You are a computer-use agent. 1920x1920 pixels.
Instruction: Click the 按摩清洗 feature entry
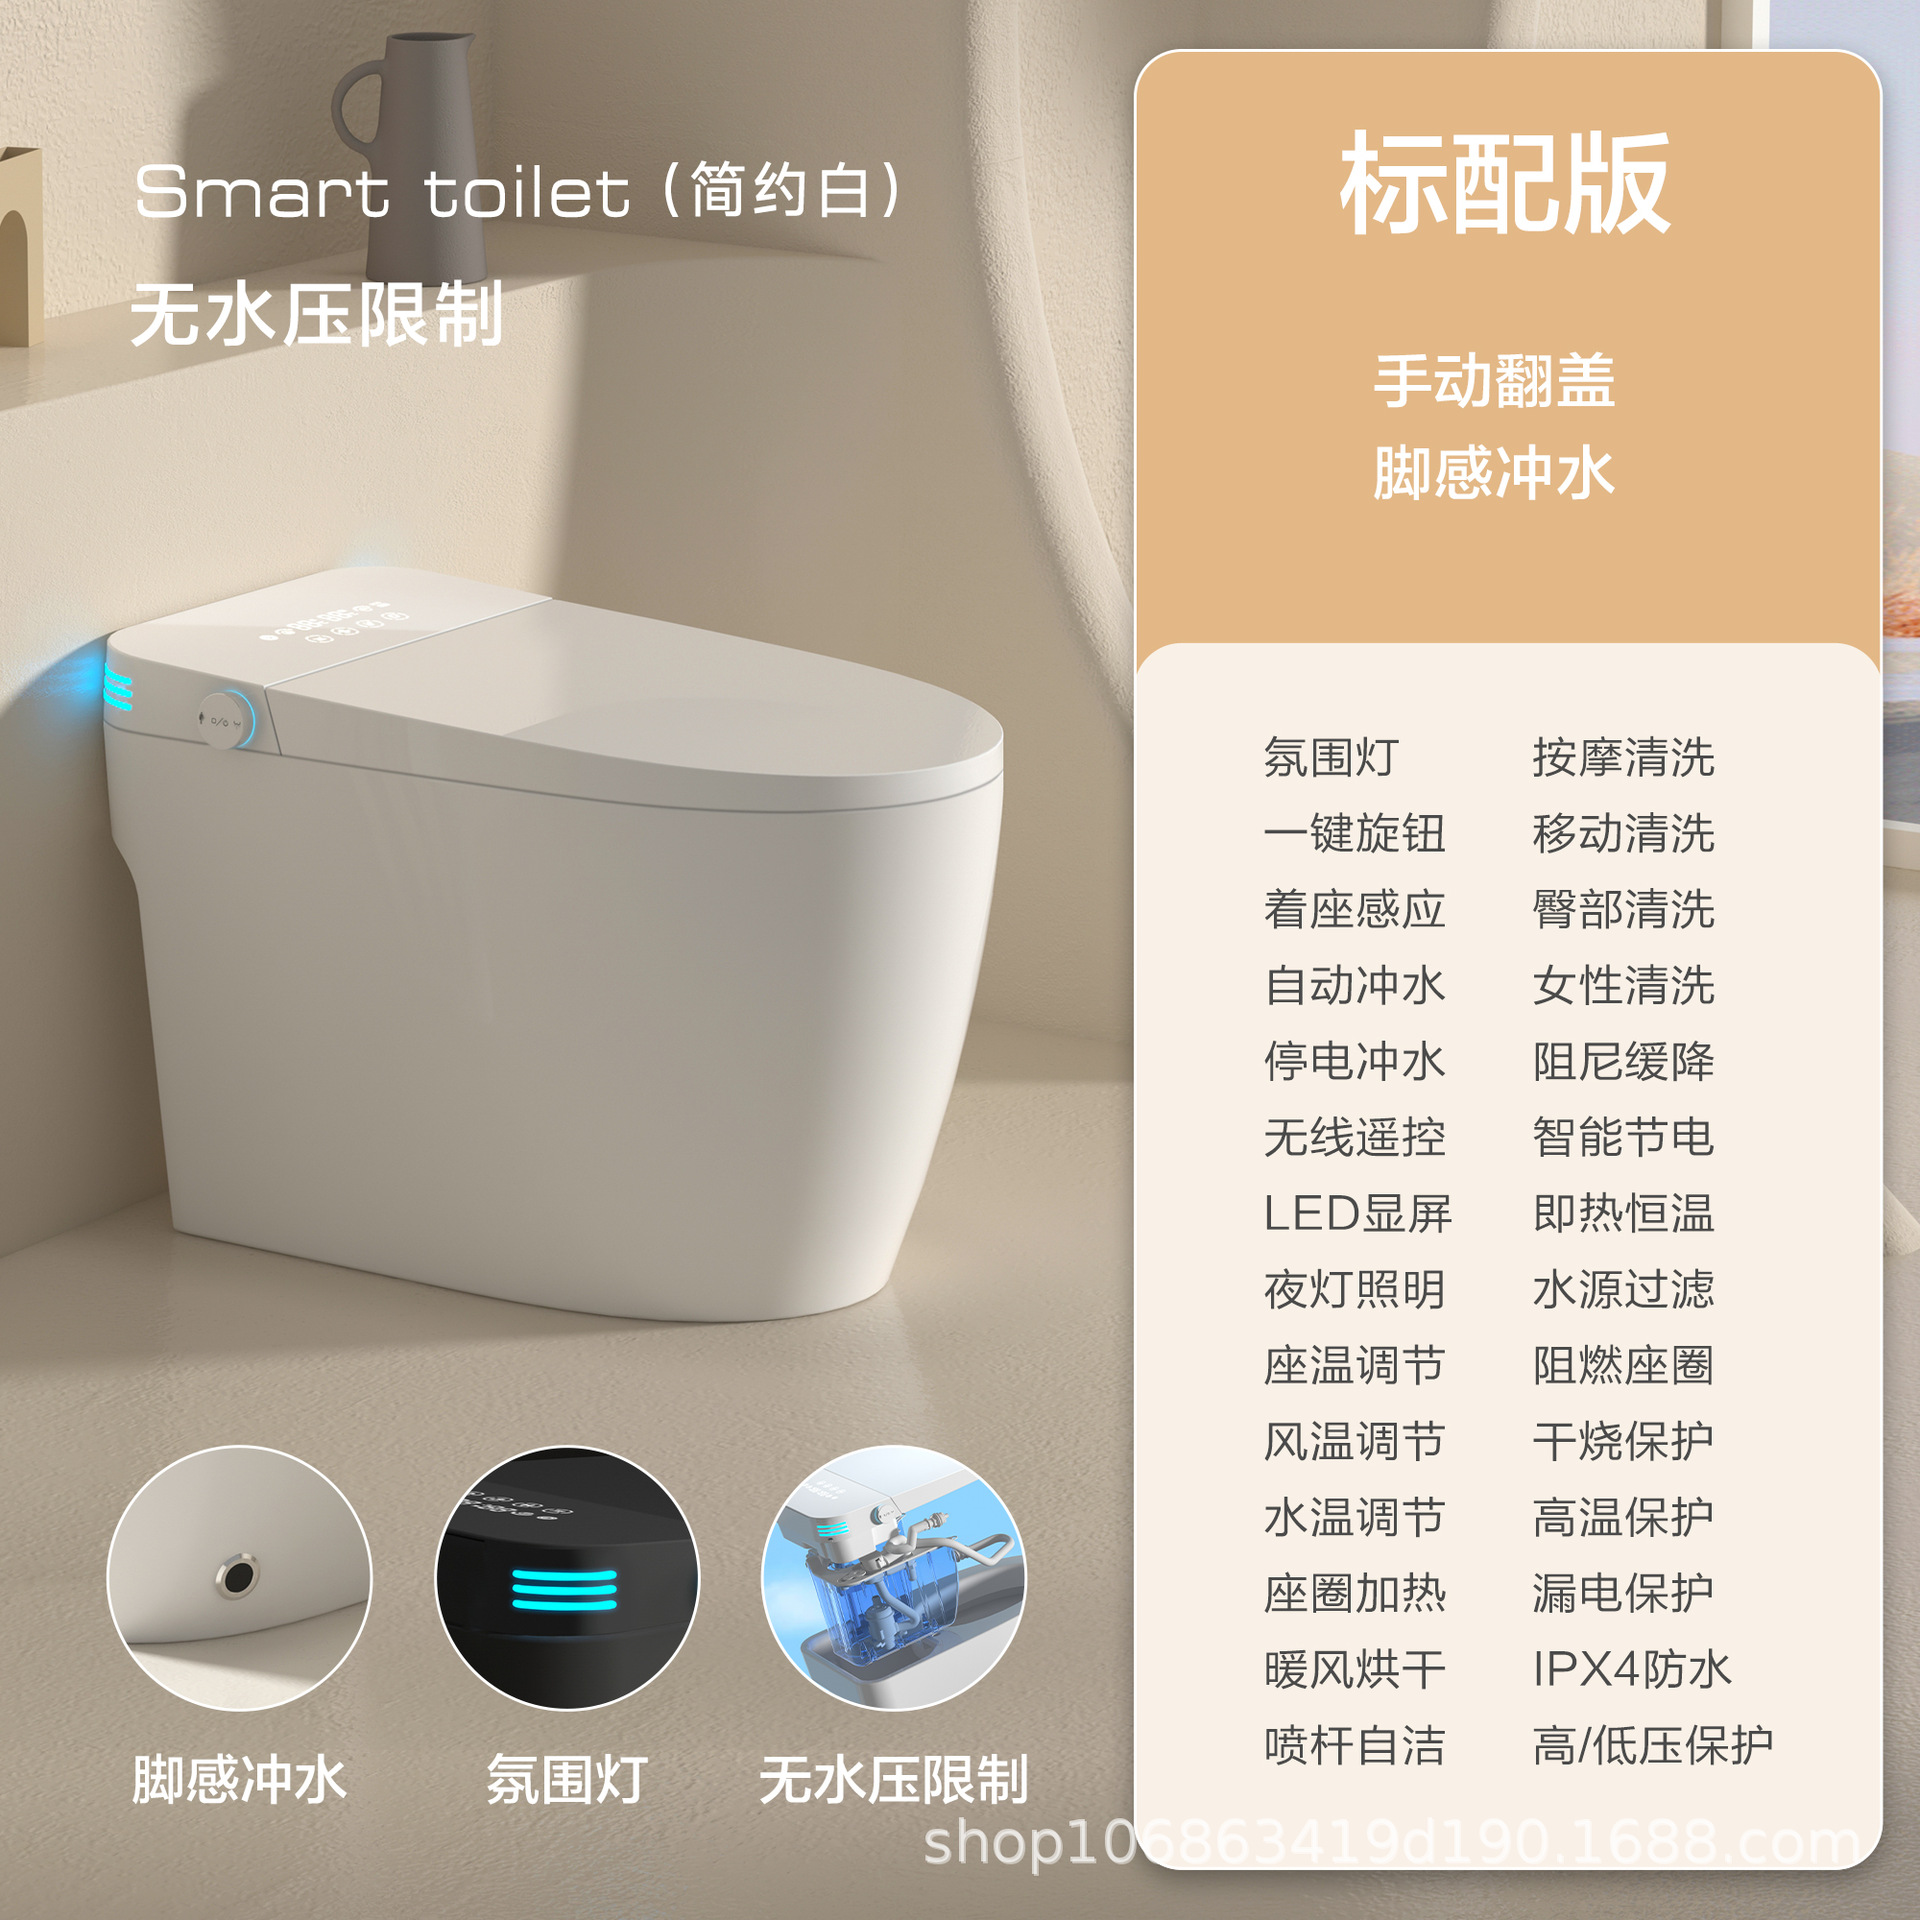coord(1624,757)
